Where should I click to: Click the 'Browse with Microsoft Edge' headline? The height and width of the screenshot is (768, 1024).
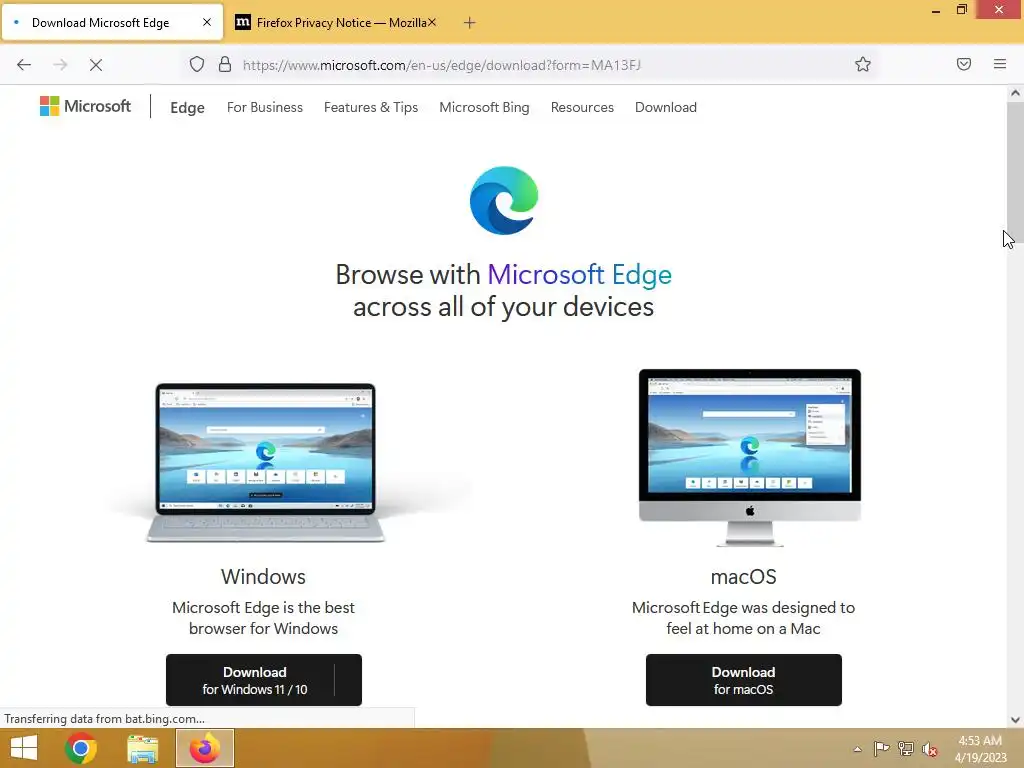504,291
